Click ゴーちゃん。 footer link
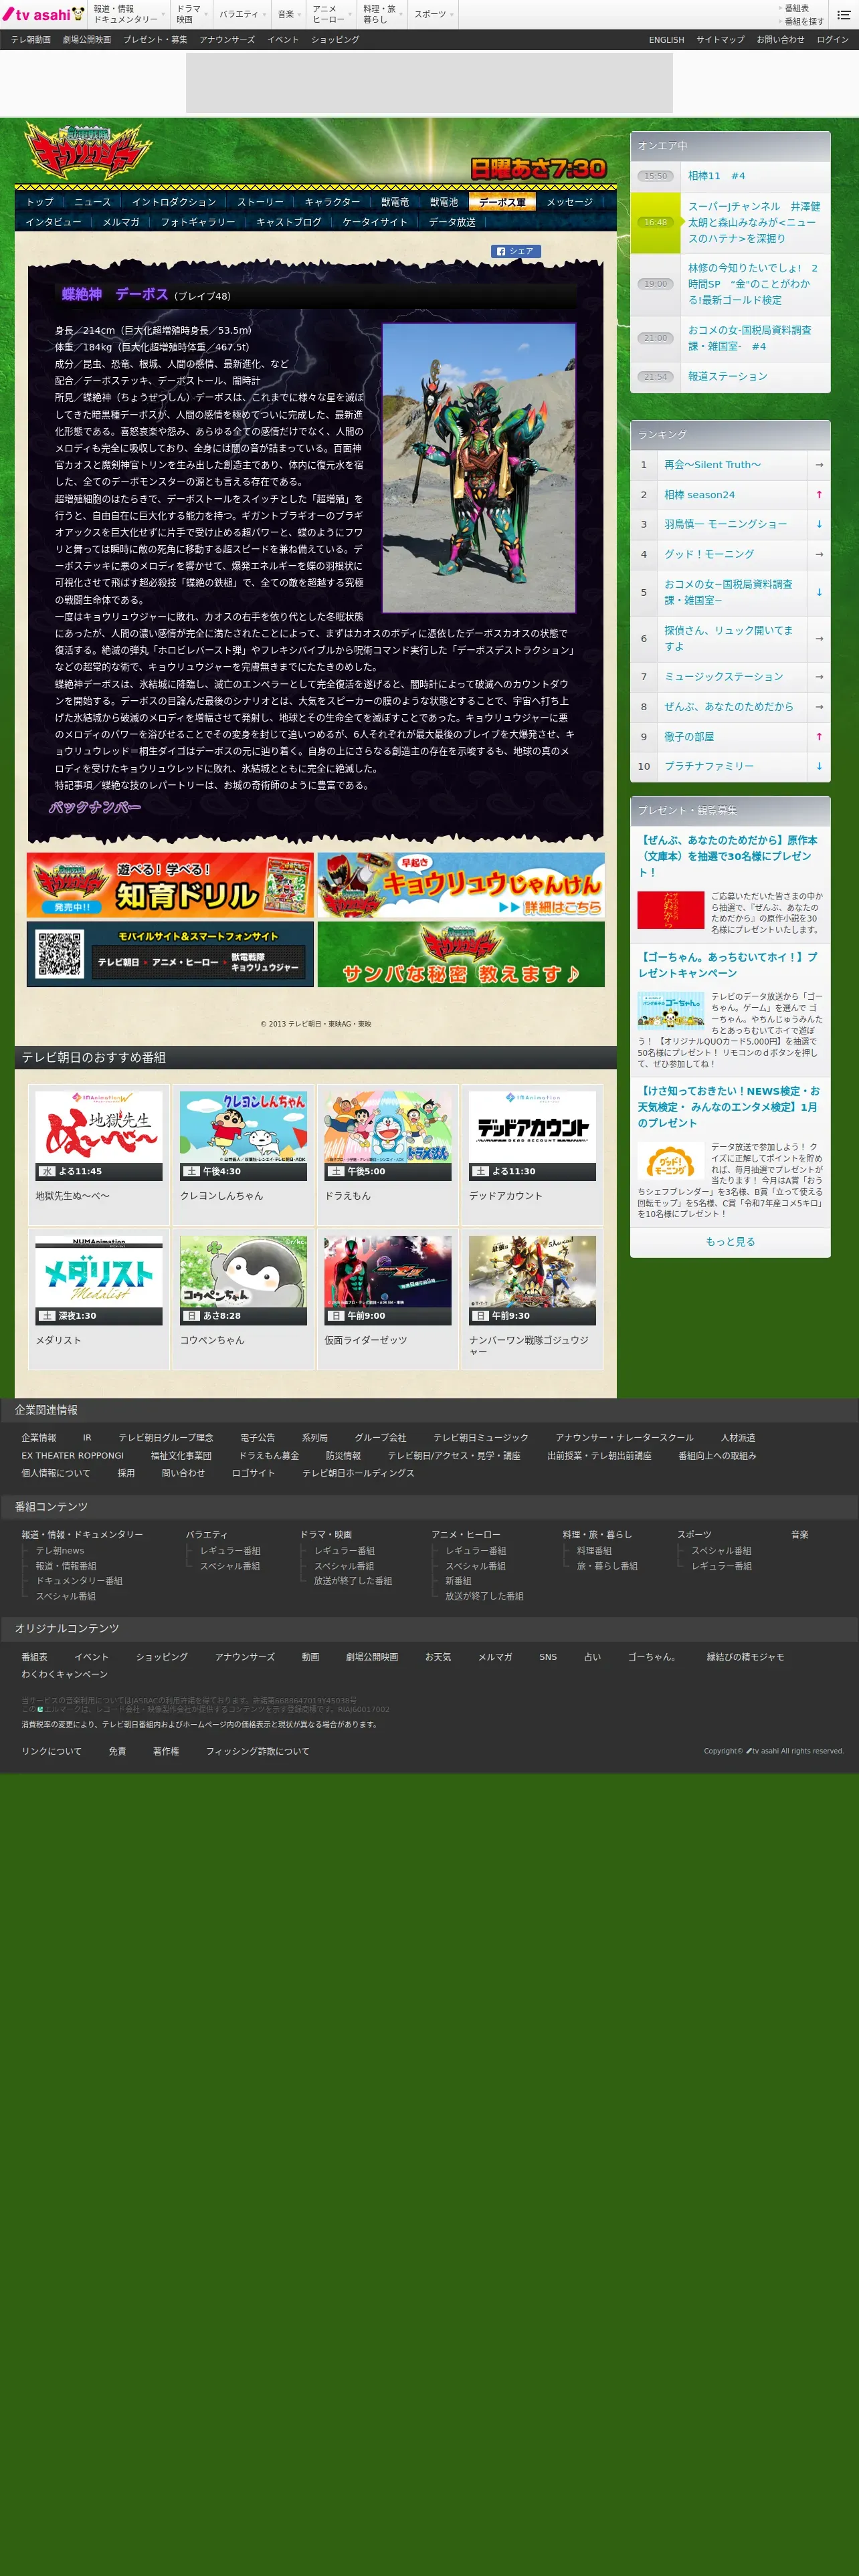859x2576 pixels. click(x=653, y=1657)
